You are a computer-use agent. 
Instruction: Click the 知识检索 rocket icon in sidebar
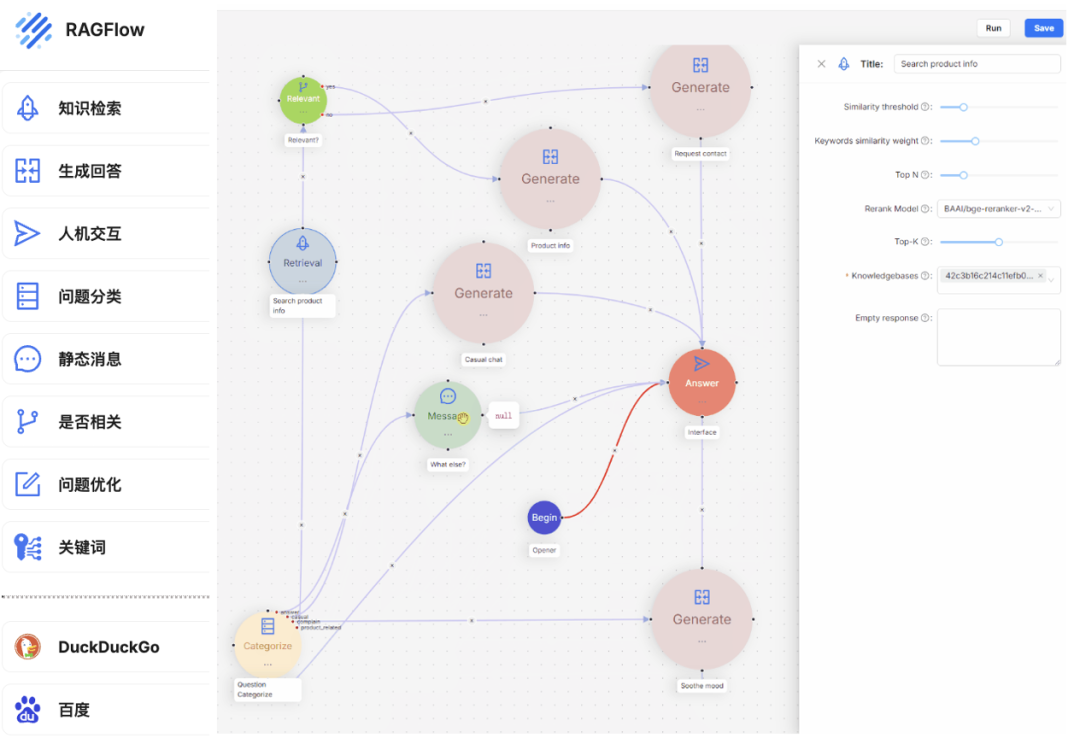(28, 108)
